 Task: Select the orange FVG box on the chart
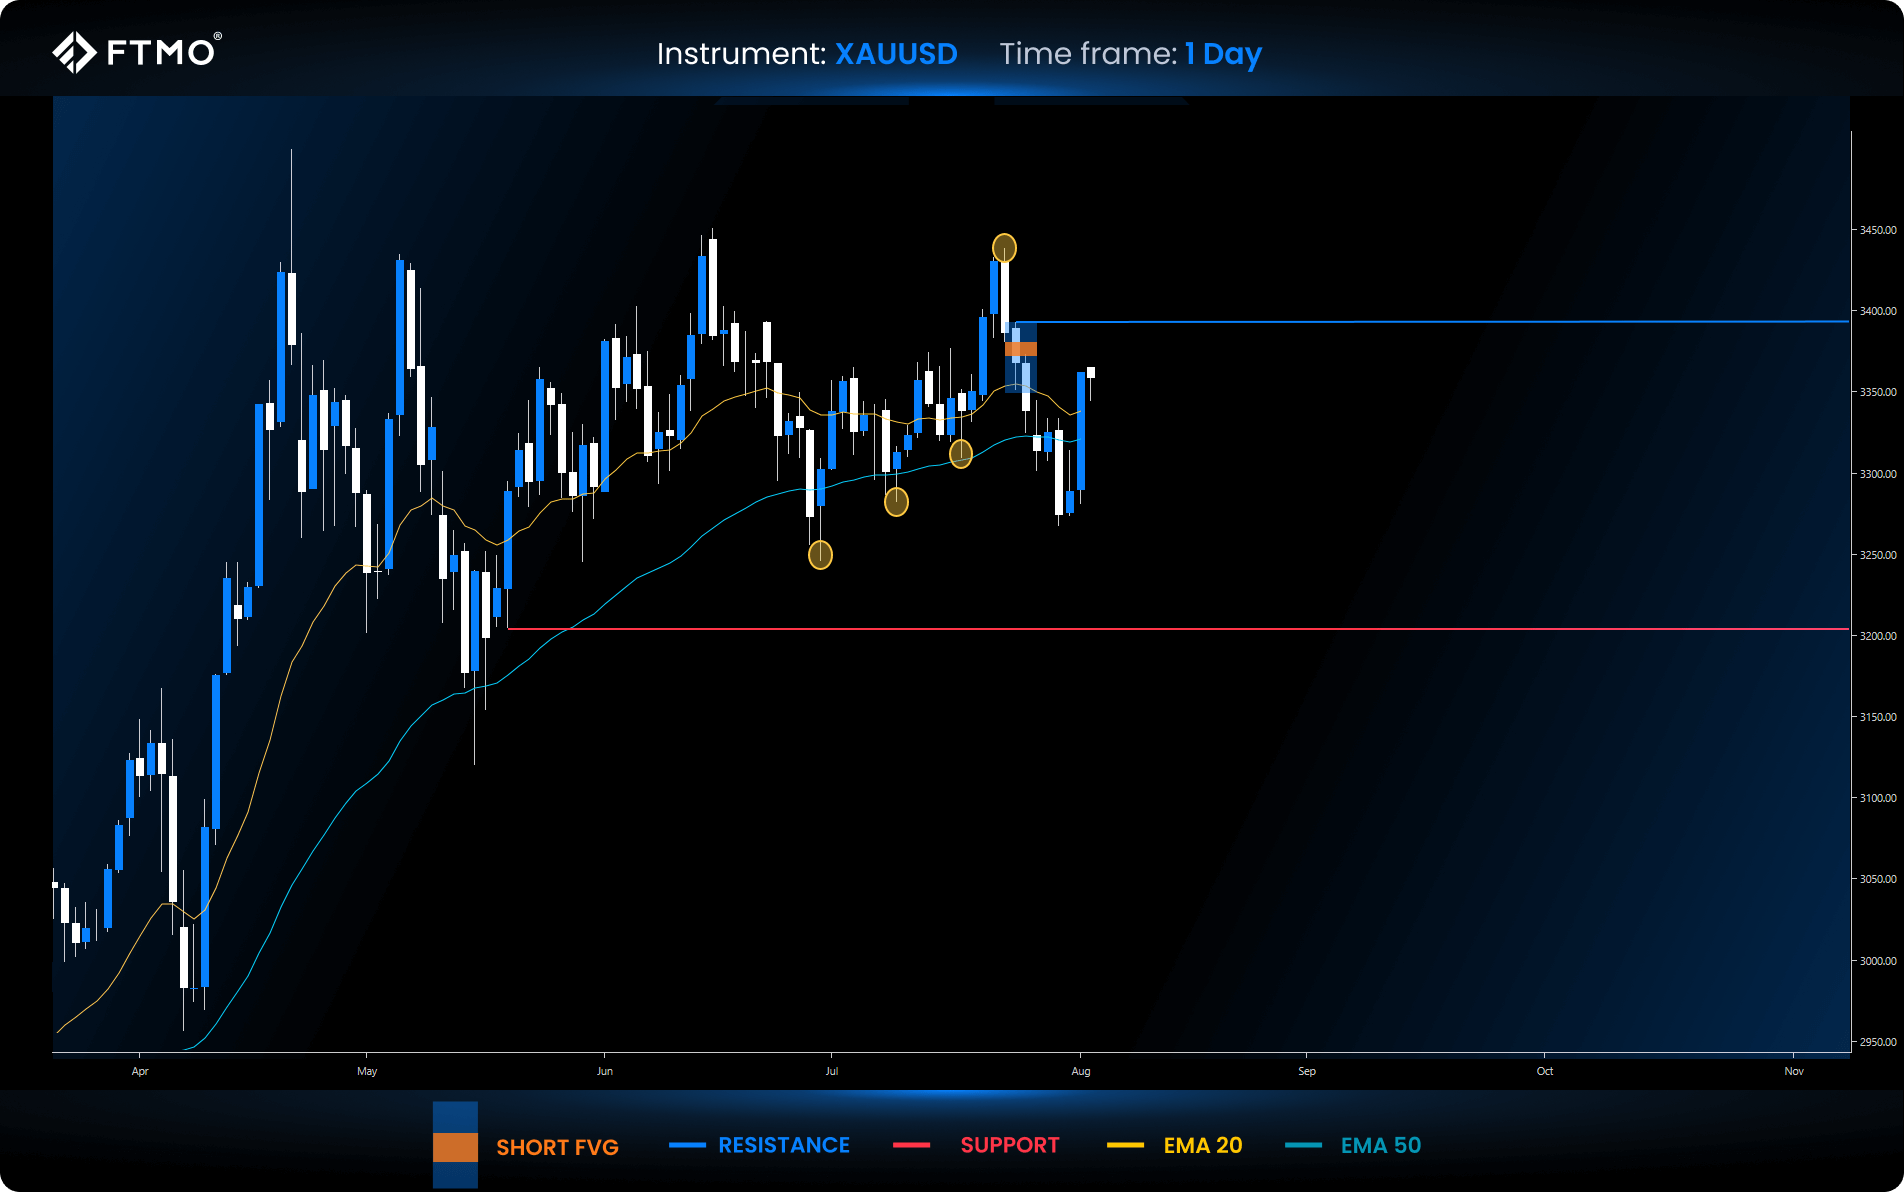point(1021,349)
